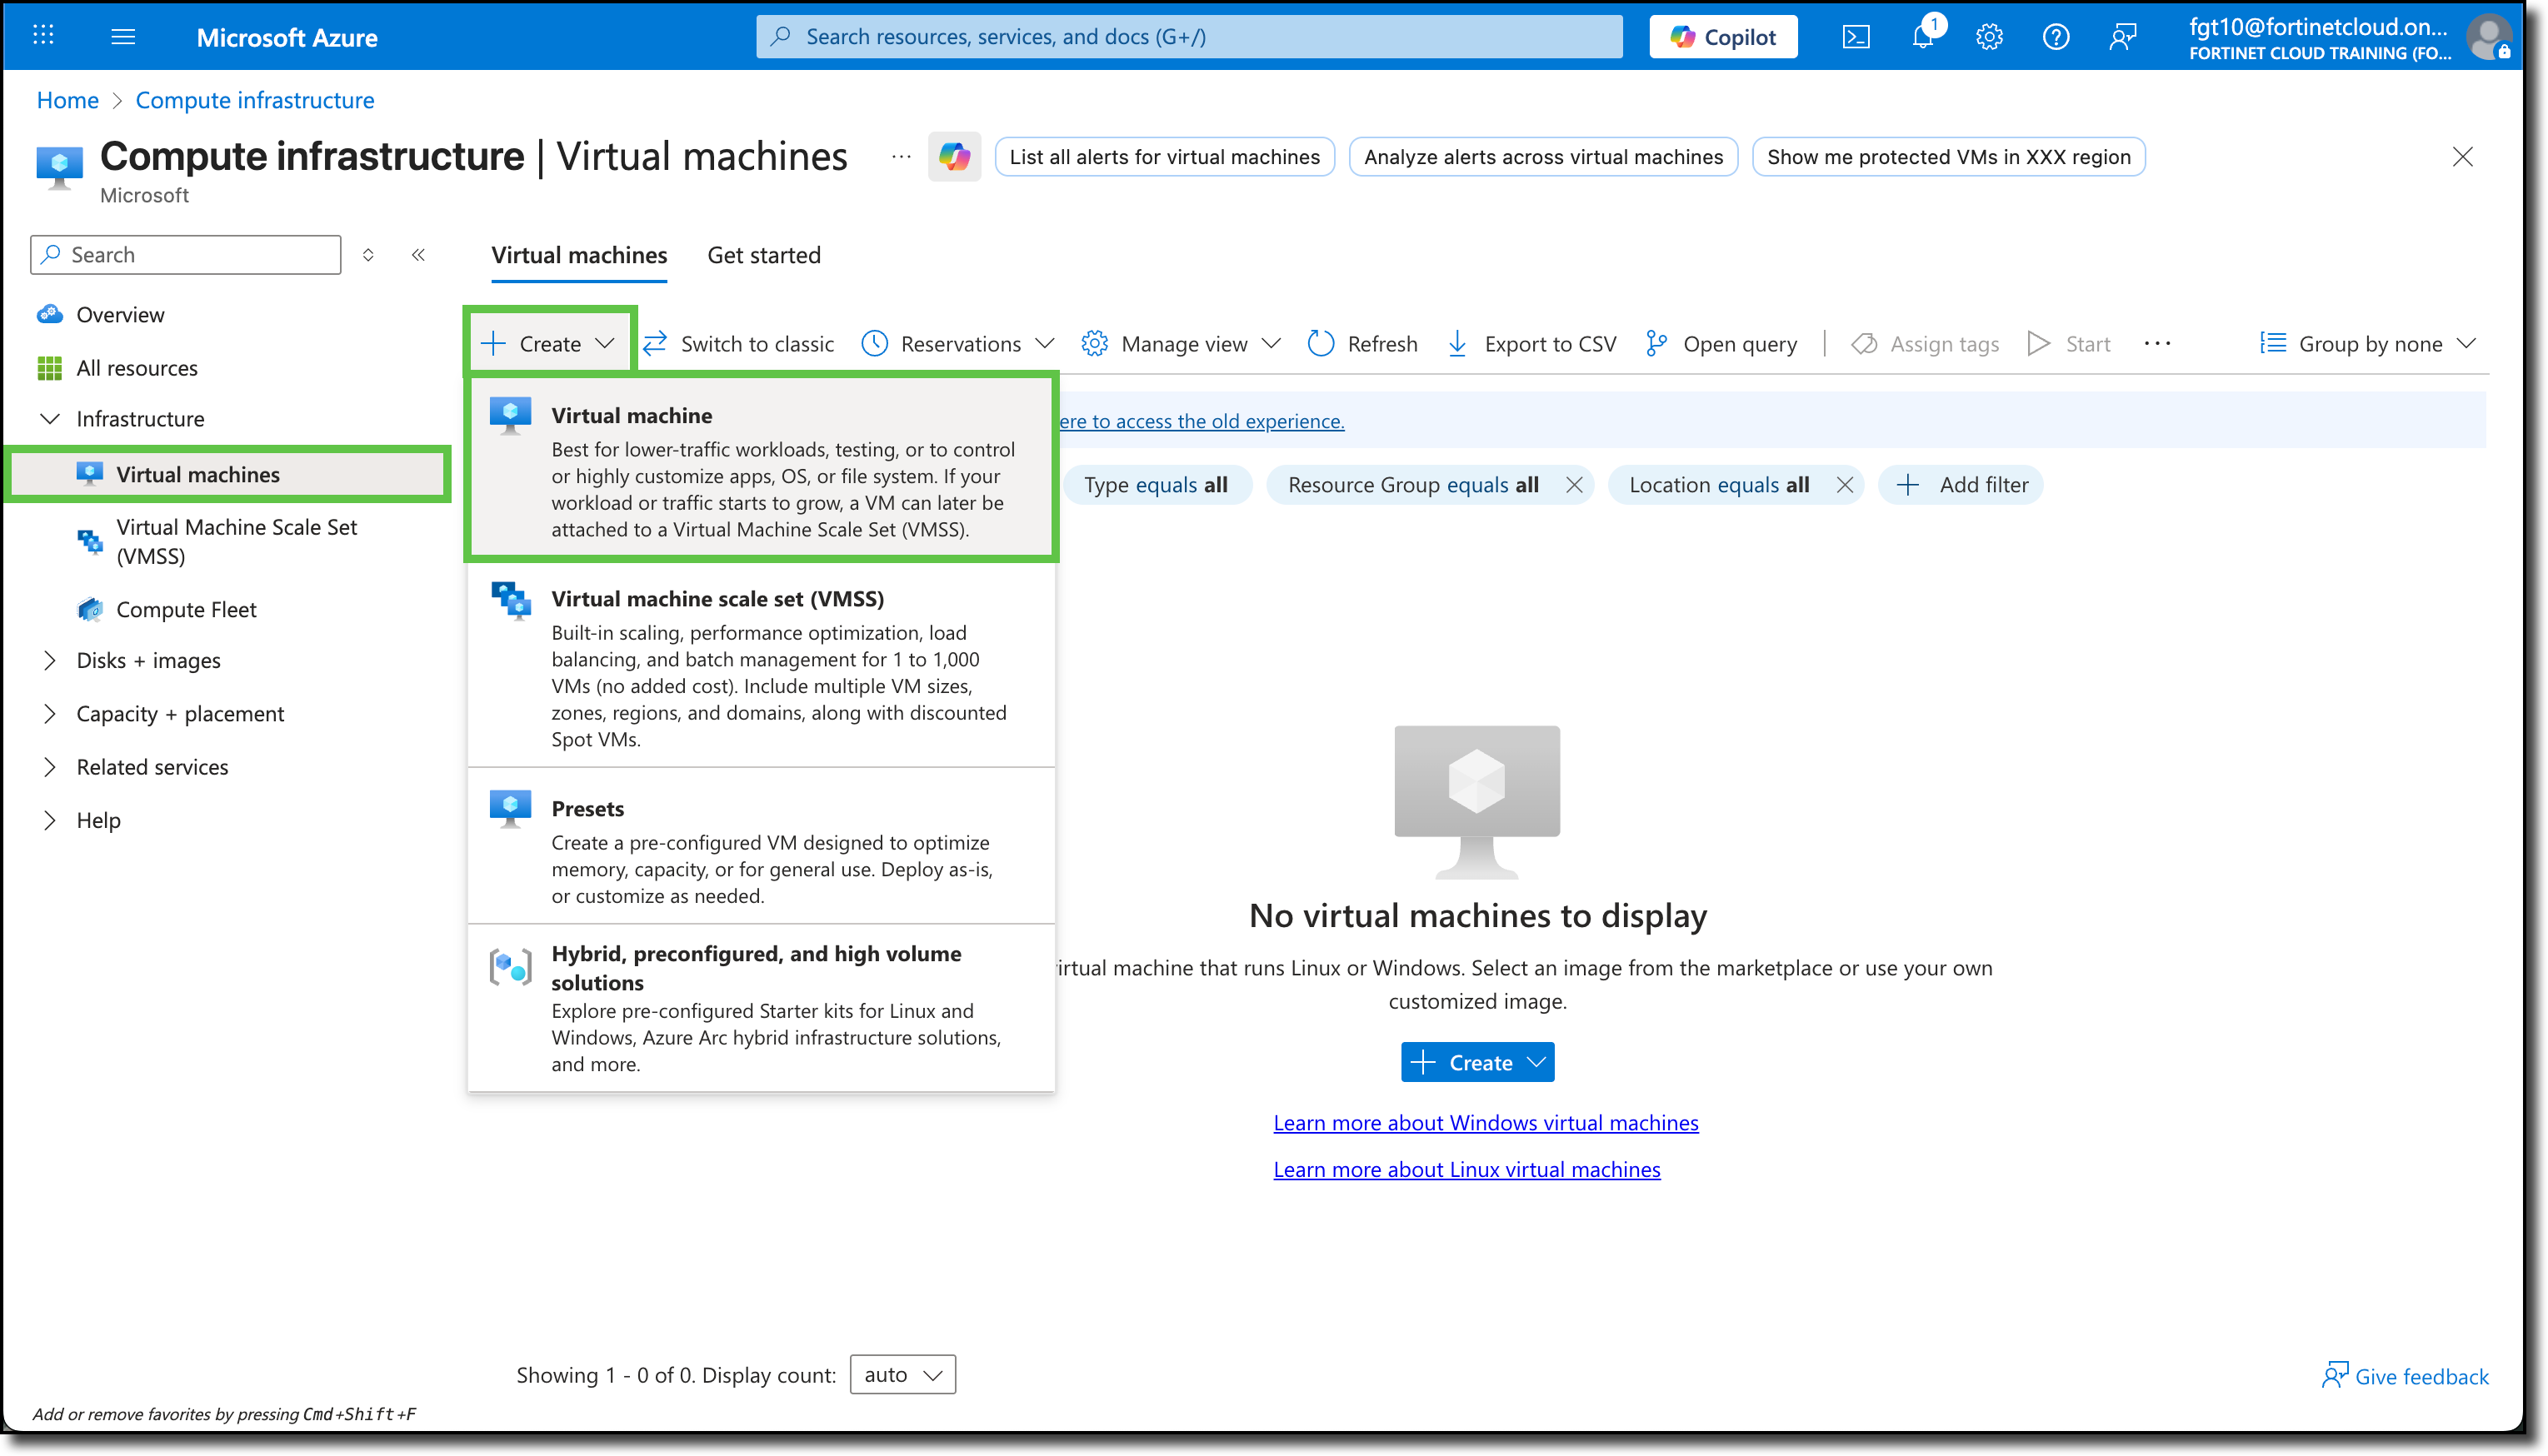2548x1456 pixels.
Task: Open the help question mark icon
Action: point(2056,36)
